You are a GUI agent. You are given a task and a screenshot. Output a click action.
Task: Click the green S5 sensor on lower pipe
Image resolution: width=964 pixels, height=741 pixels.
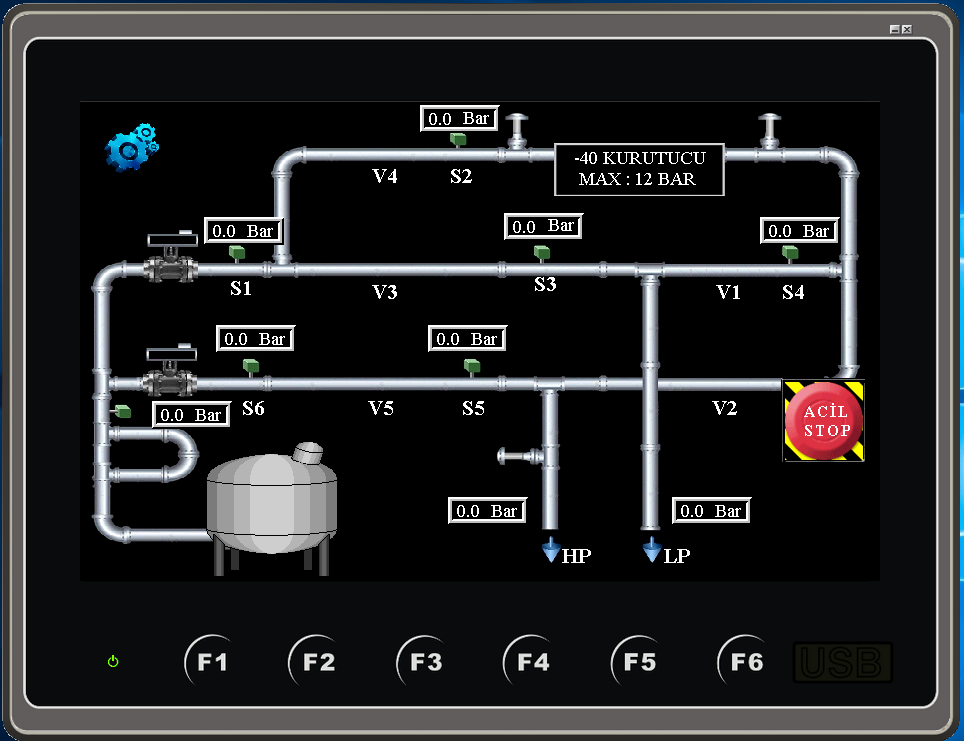click(x=470, y=366)
